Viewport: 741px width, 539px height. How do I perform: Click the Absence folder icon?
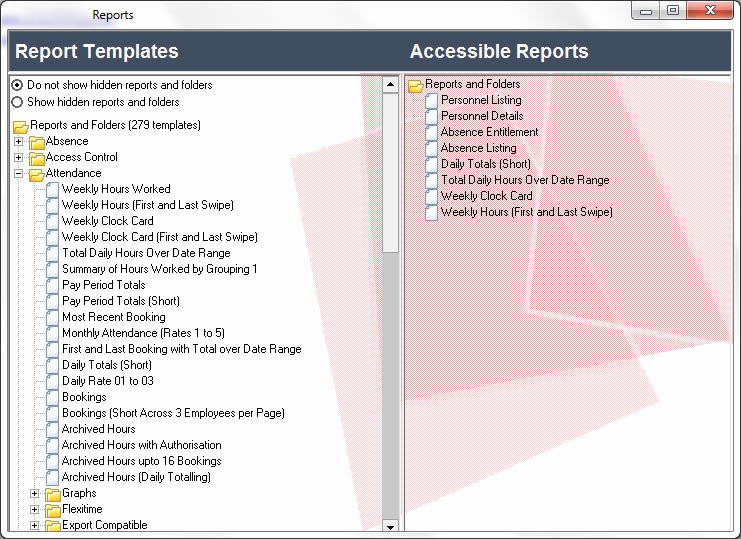[37, 142]
